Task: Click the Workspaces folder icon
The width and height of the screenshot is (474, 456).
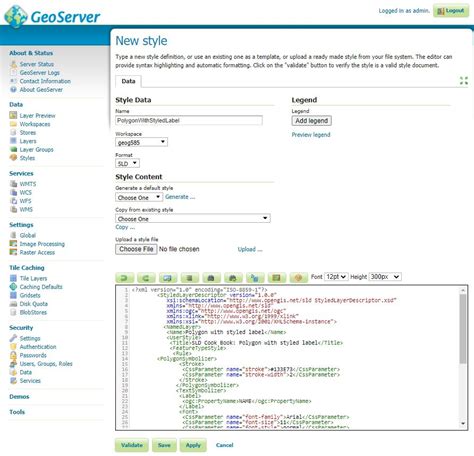Action: point(13,124)
